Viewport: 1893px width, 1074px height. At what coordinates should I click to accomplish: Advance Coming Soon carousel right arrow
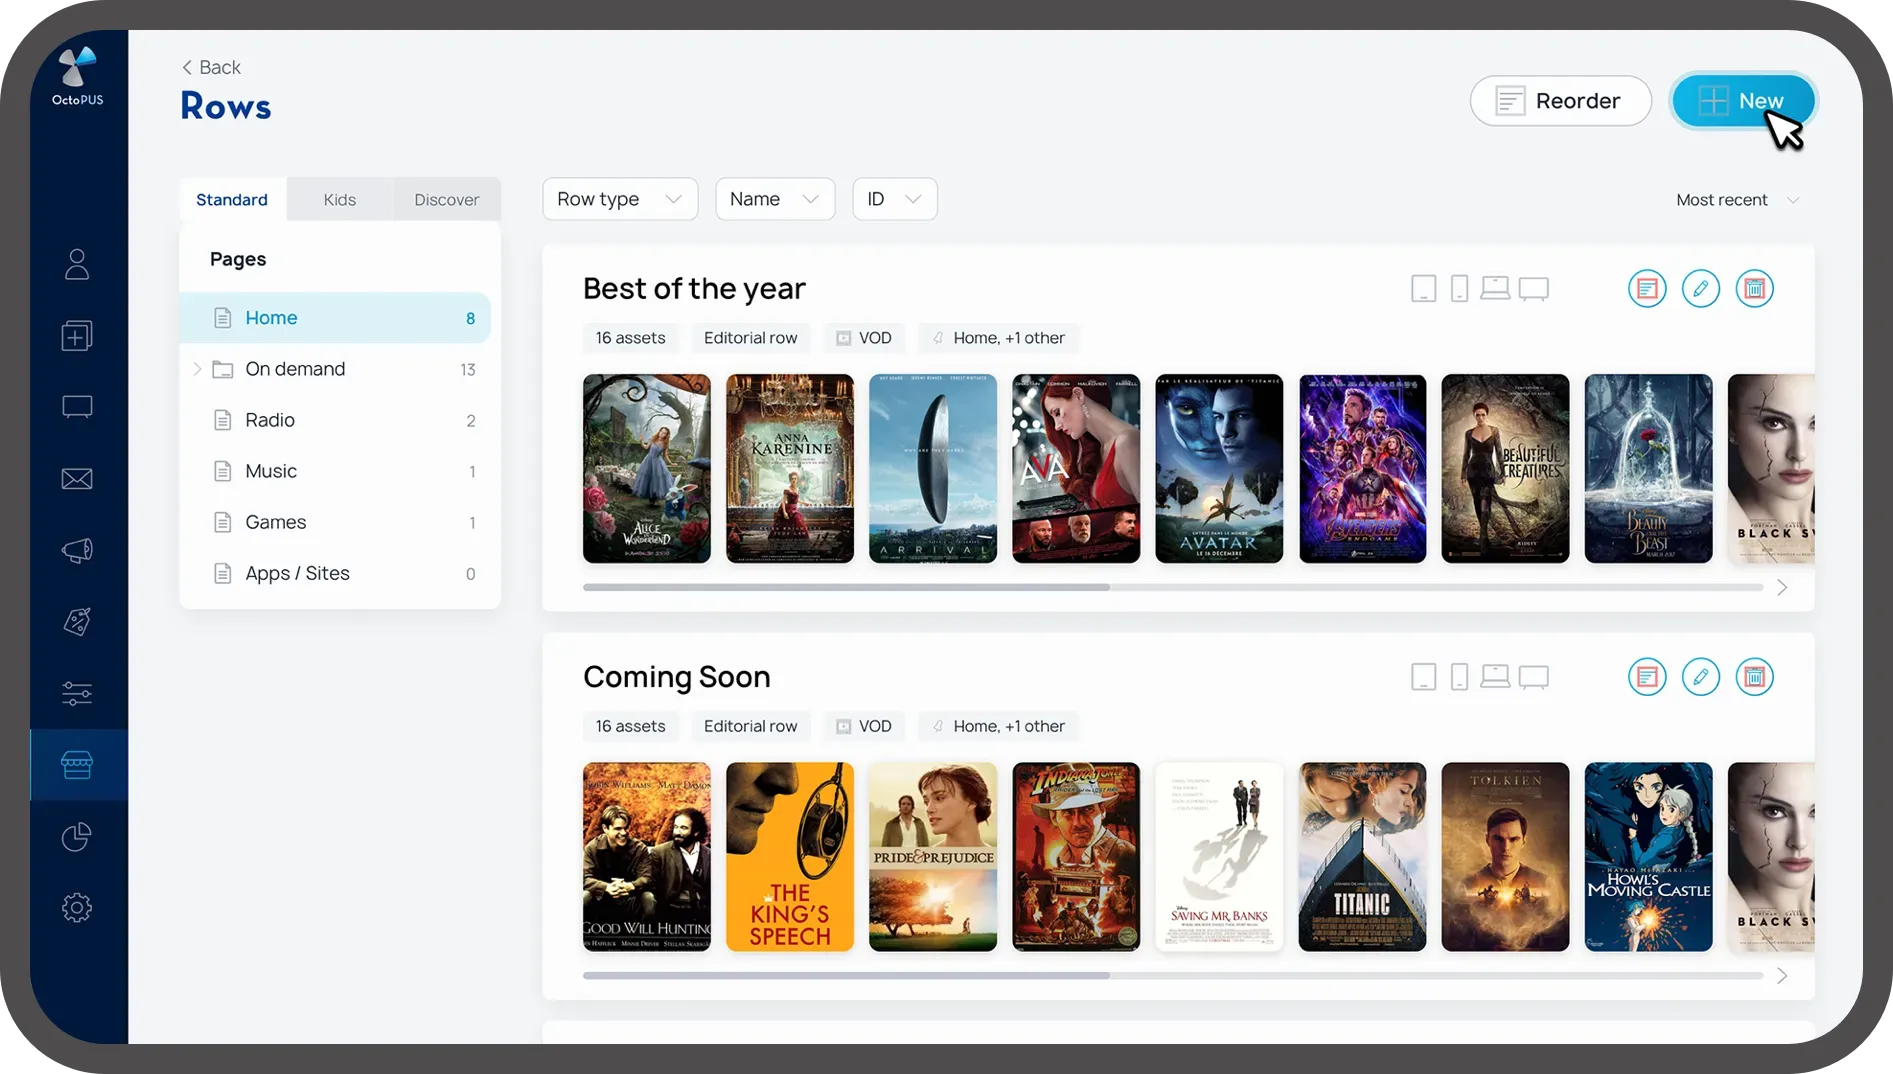tap(1782, 976)
